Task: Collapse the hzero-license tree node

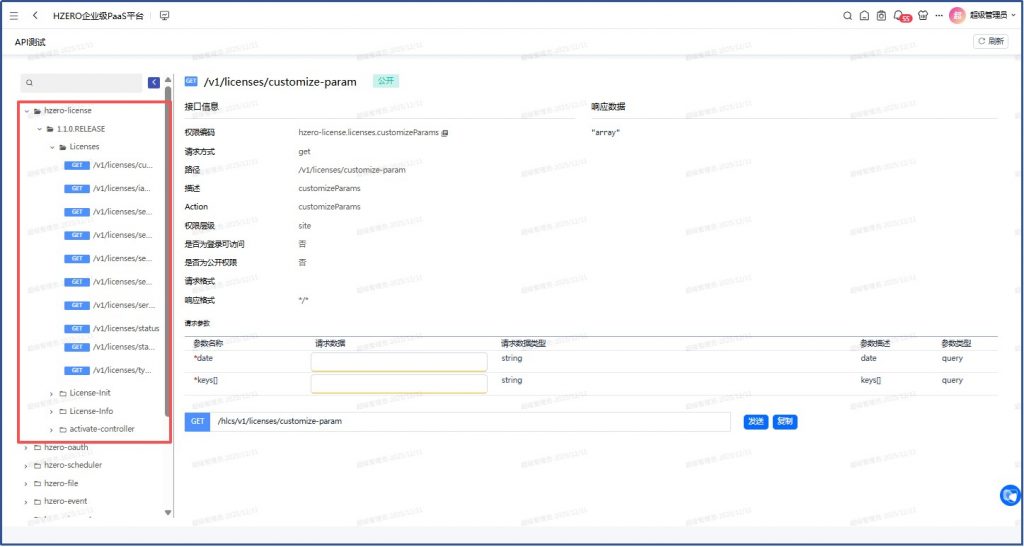Action: (x=26, y=111)
